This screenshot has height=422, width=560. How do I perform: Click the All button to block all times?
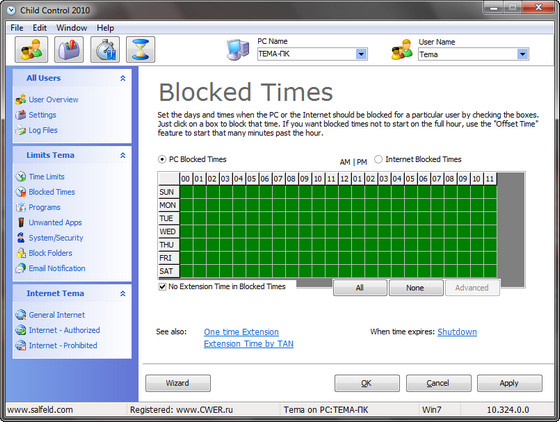(x=360, y=288)
